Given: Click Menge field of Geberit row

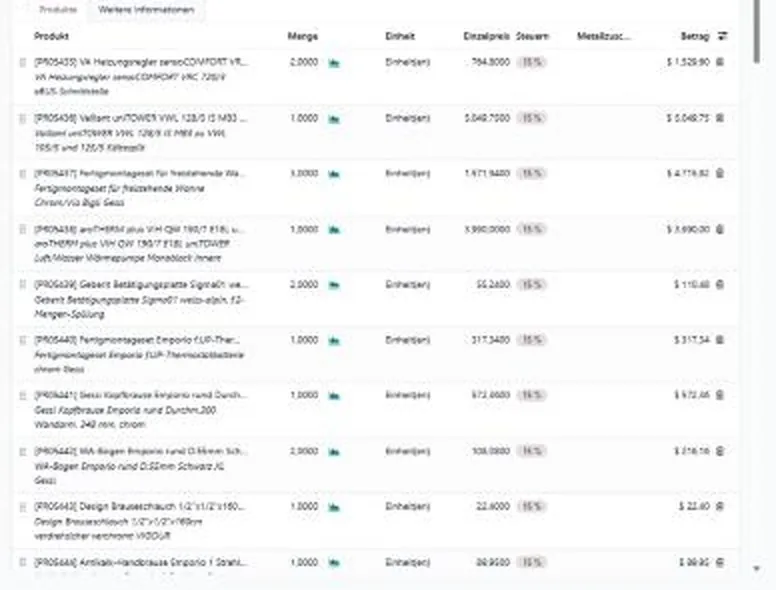Looking at the screenshot, I should [x=303, y=285].
